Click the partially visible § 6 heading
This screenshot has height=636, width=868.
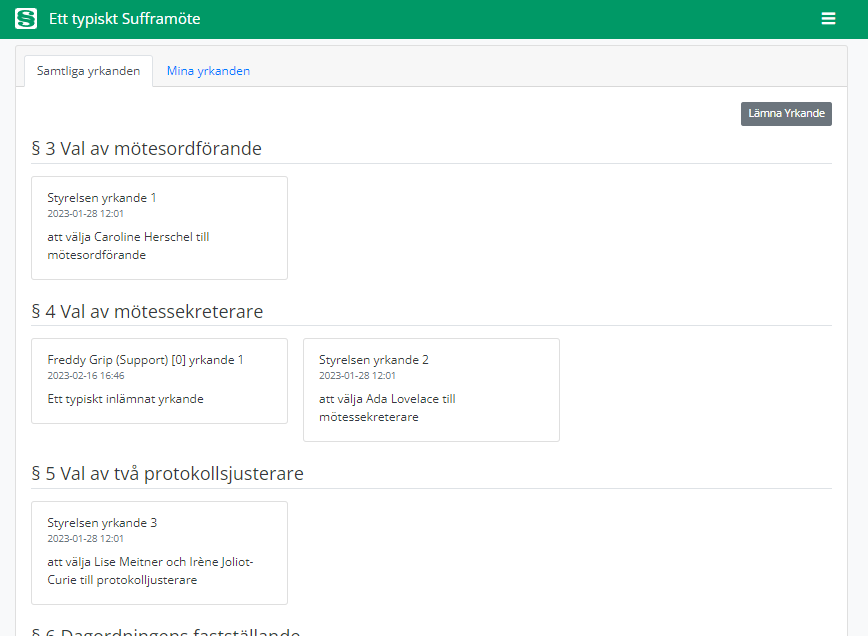165,630
